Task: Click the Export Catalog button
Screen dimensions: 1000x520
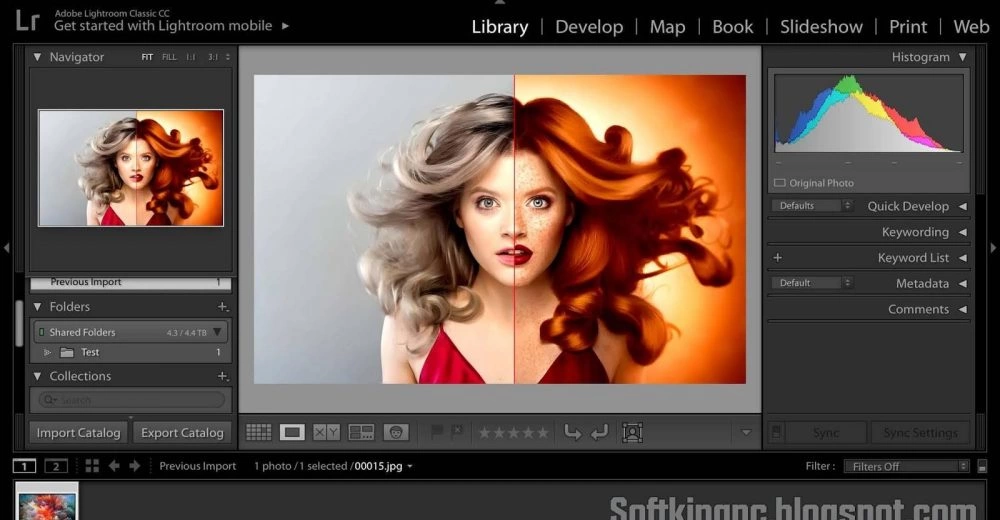Action: pyautogui.click(x=182, y=433)
